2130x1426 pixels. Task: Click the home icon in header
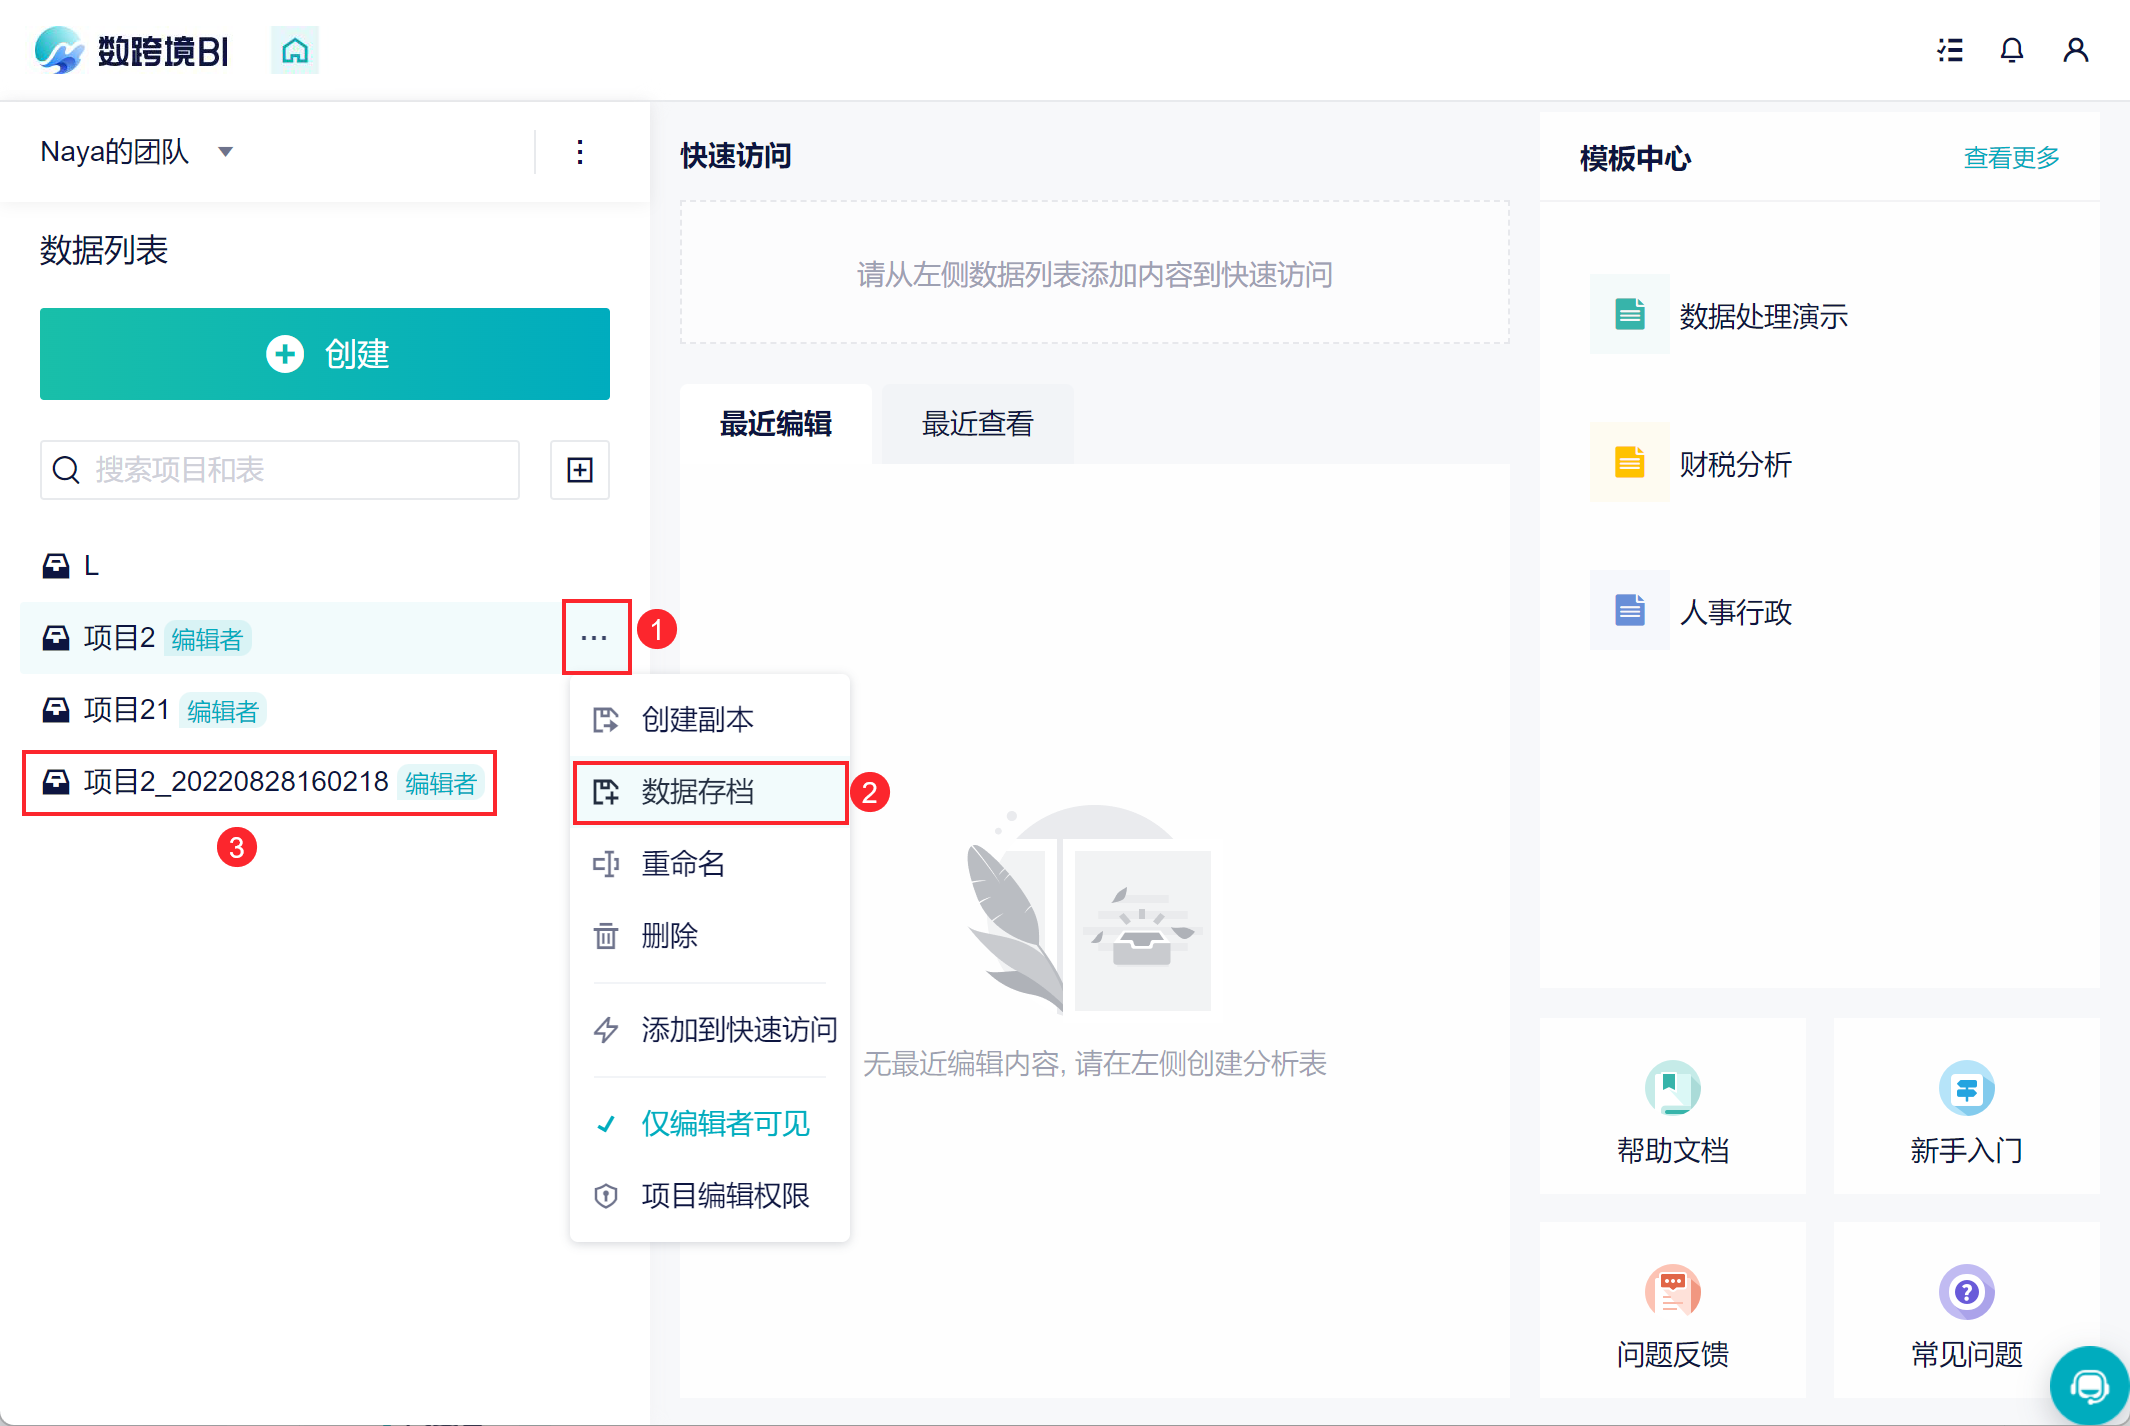[x=294, y=50]
